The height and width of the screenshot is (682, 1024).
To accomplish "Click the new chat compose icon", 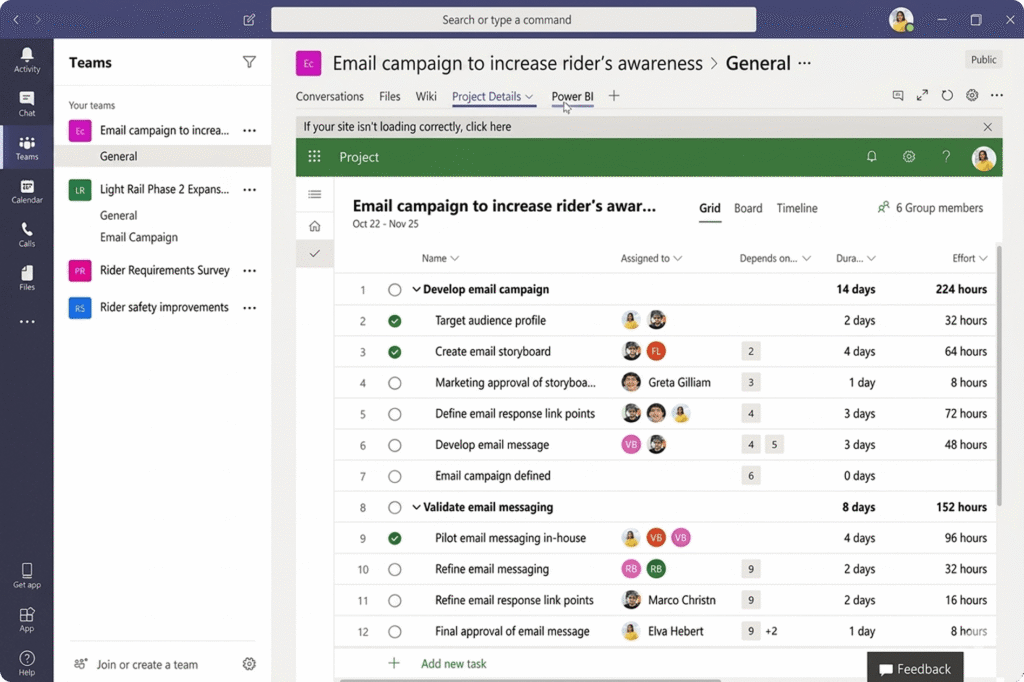I will (x=249, y=20).
